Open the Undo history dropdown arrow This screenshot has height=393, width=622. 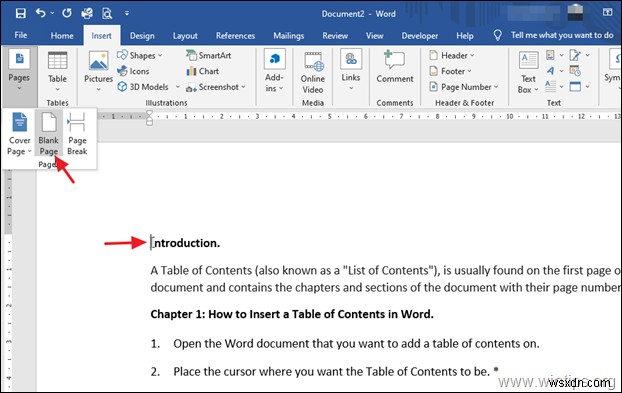pyautogui.click(x=52, y=13)
